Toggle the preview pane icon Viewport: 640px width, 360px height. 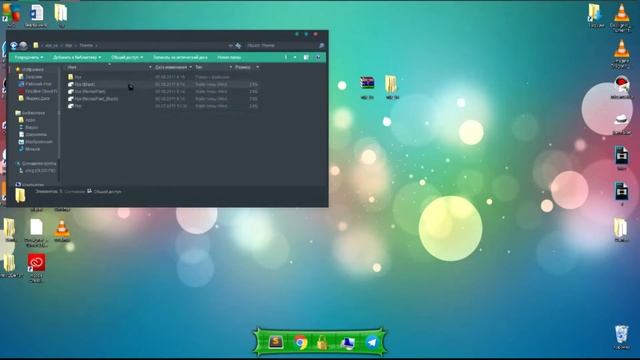pos(306,57)
